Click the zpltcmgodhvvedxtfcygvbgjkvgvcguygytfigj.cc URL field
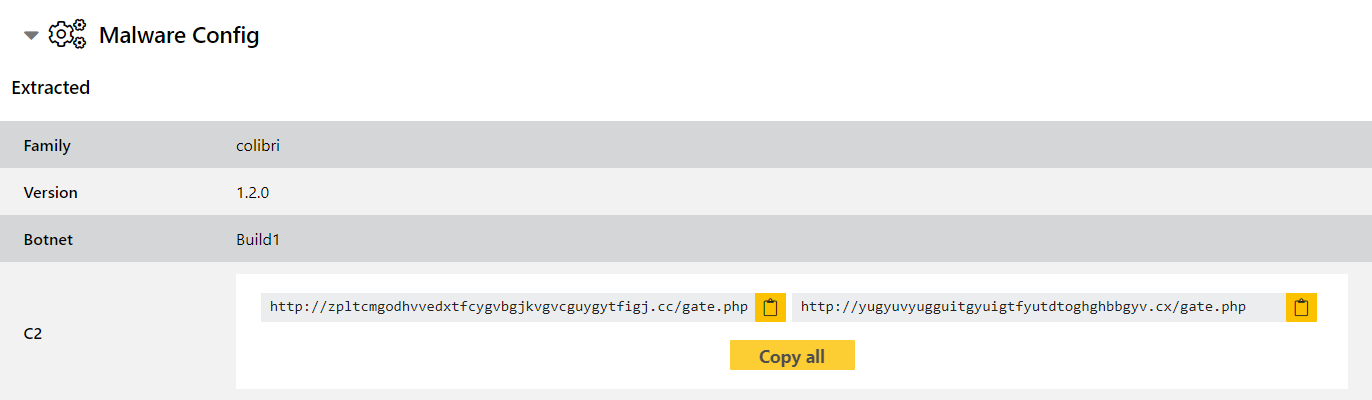 508,308
